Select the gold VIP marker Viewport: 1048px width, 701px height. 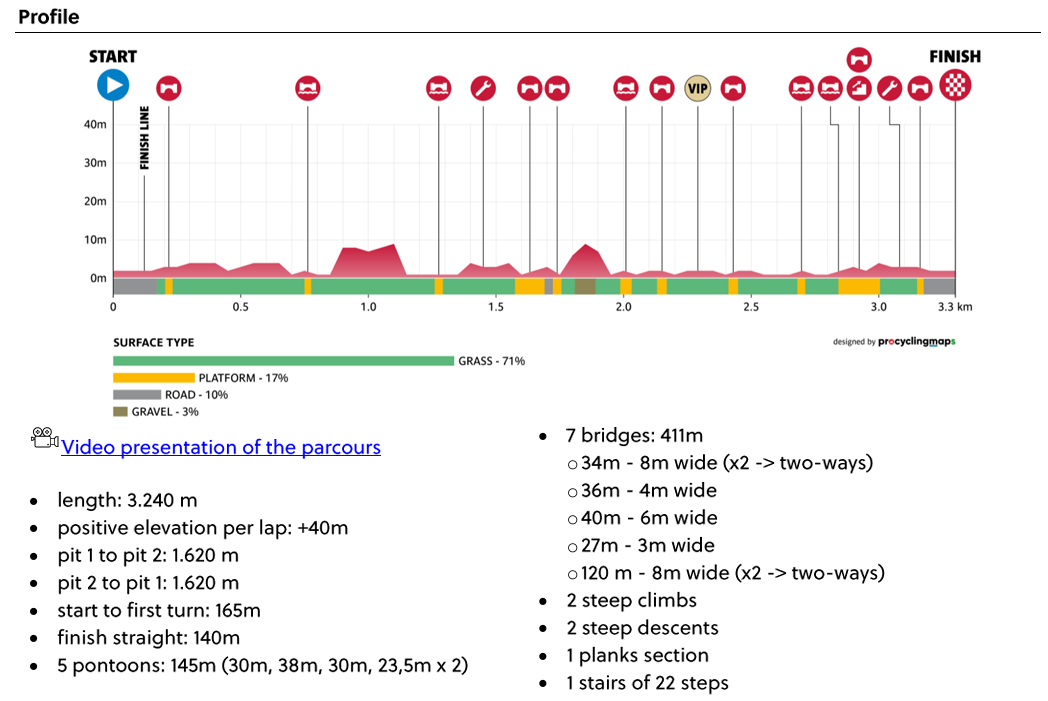[697, 88]
